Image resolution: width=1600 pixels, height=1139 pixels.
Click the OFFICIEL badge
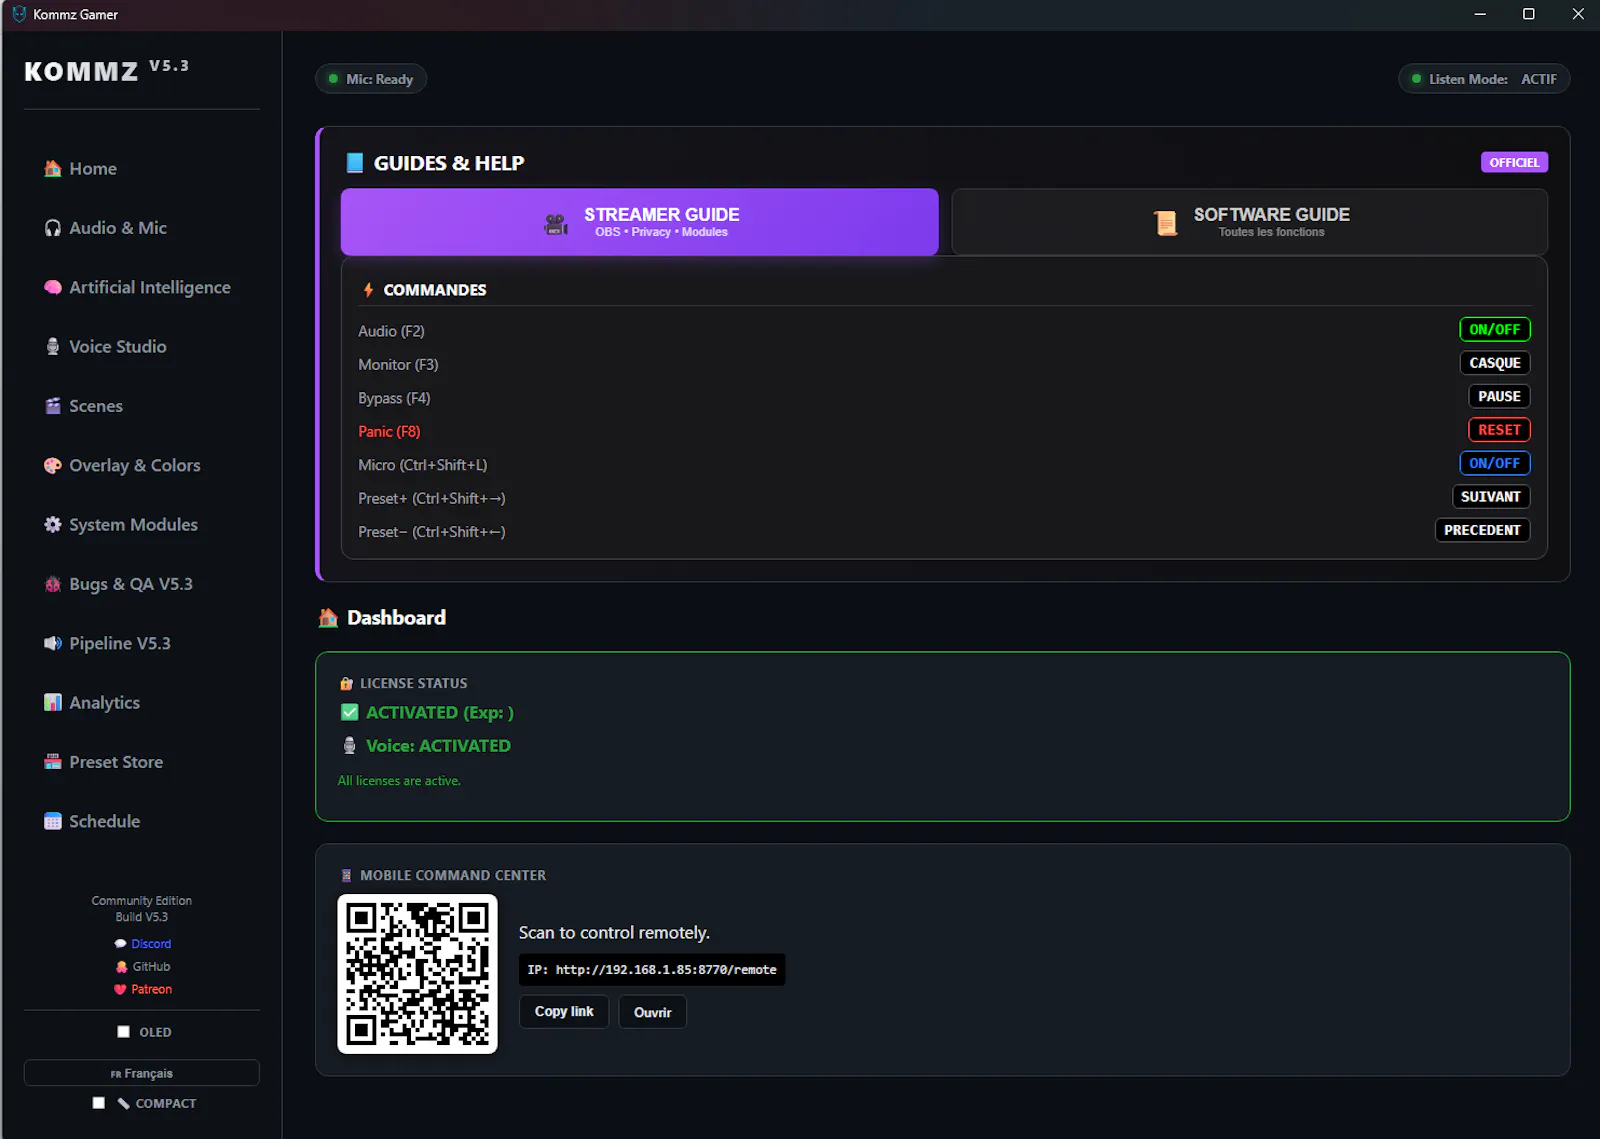coord(1514,163)
